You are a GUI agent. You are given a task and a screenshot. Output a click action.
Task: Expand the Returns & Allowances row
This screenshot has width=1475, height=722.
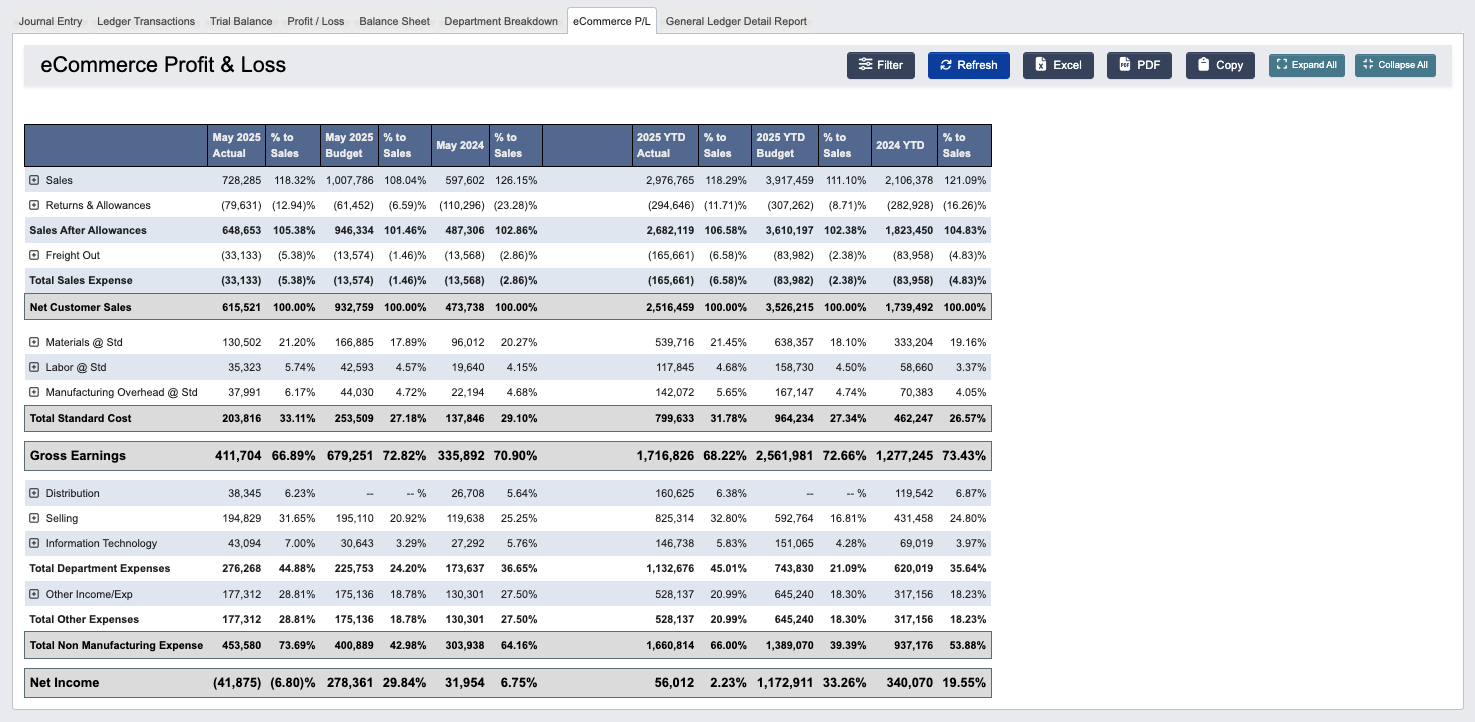[x=34, y=205]
